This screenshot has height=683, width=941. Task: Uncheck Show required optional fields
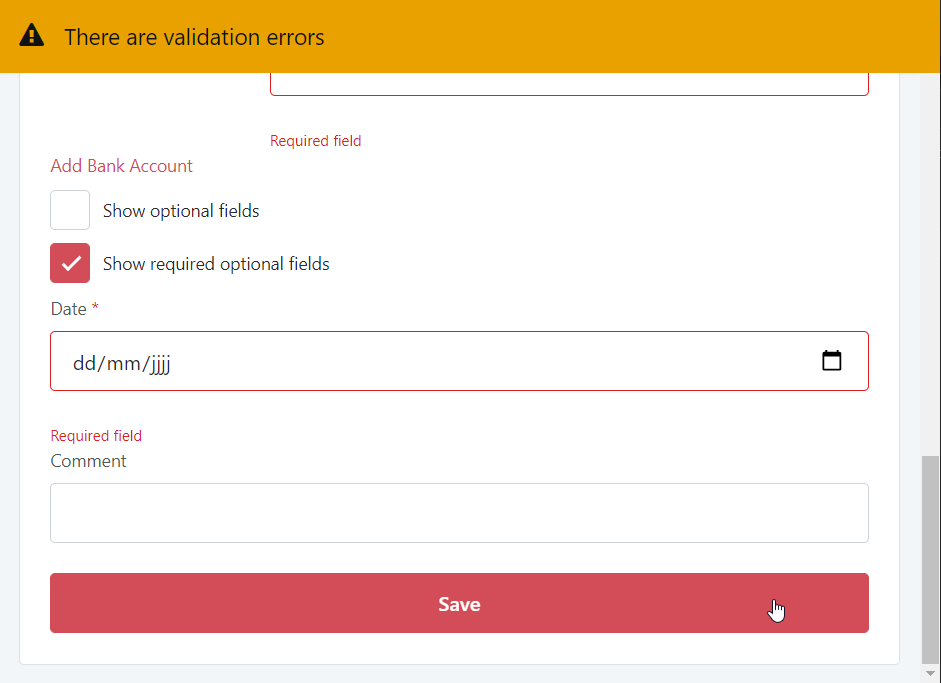tap(70, 263)
